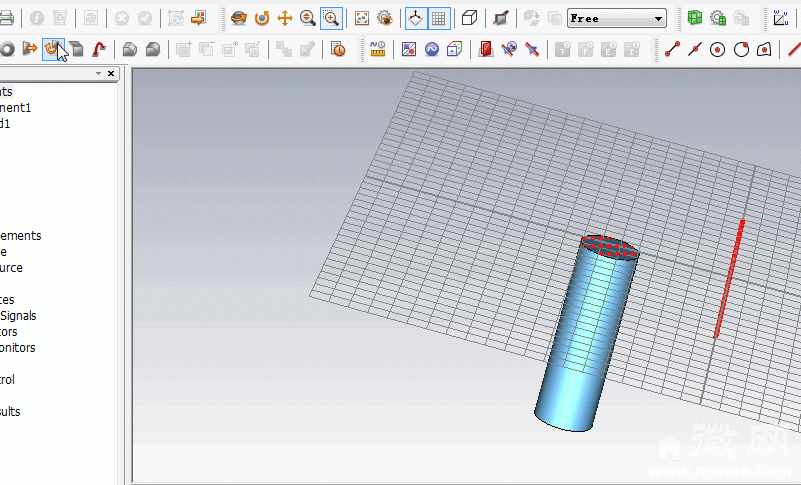This screenshot has width=801, height=485.
Task: Click the eigenmode solver E icon
Action: [x=608, y=50]
